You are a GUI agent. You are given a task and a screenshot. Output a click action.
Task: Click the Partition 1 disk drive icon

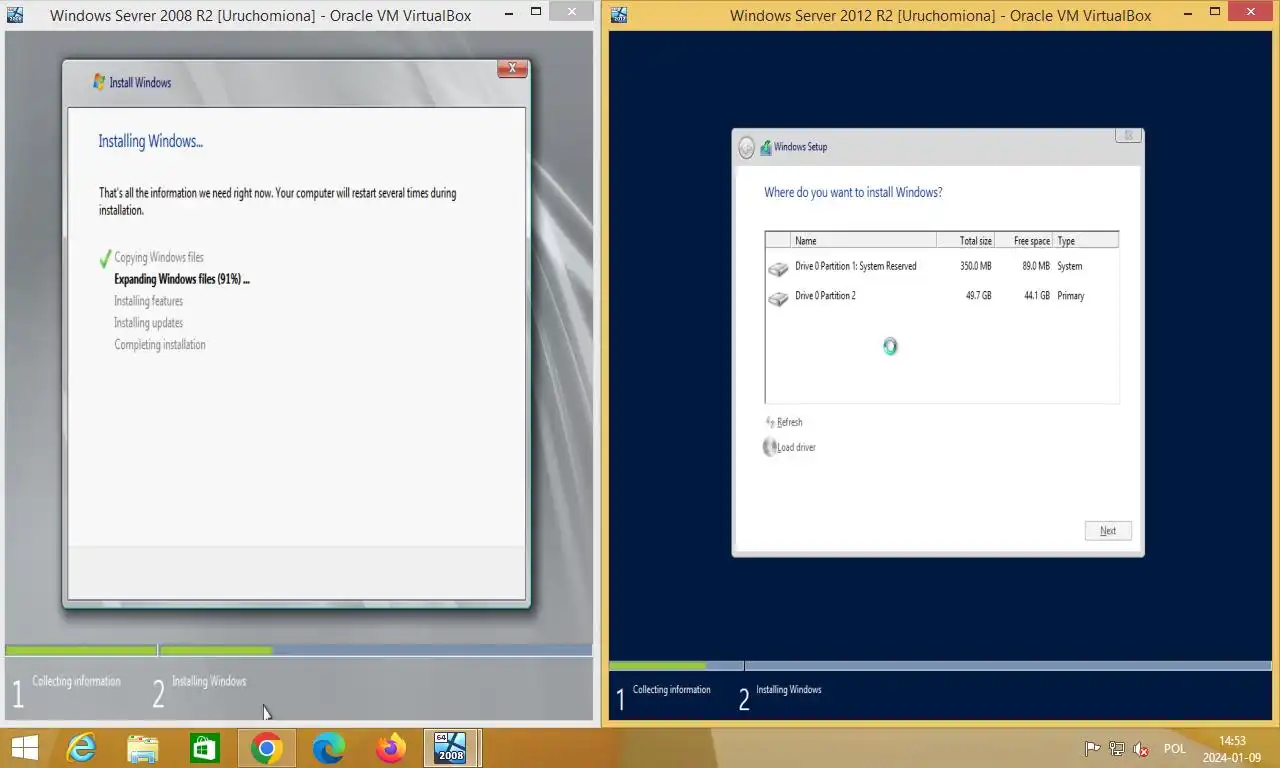(x=778, y=269)
